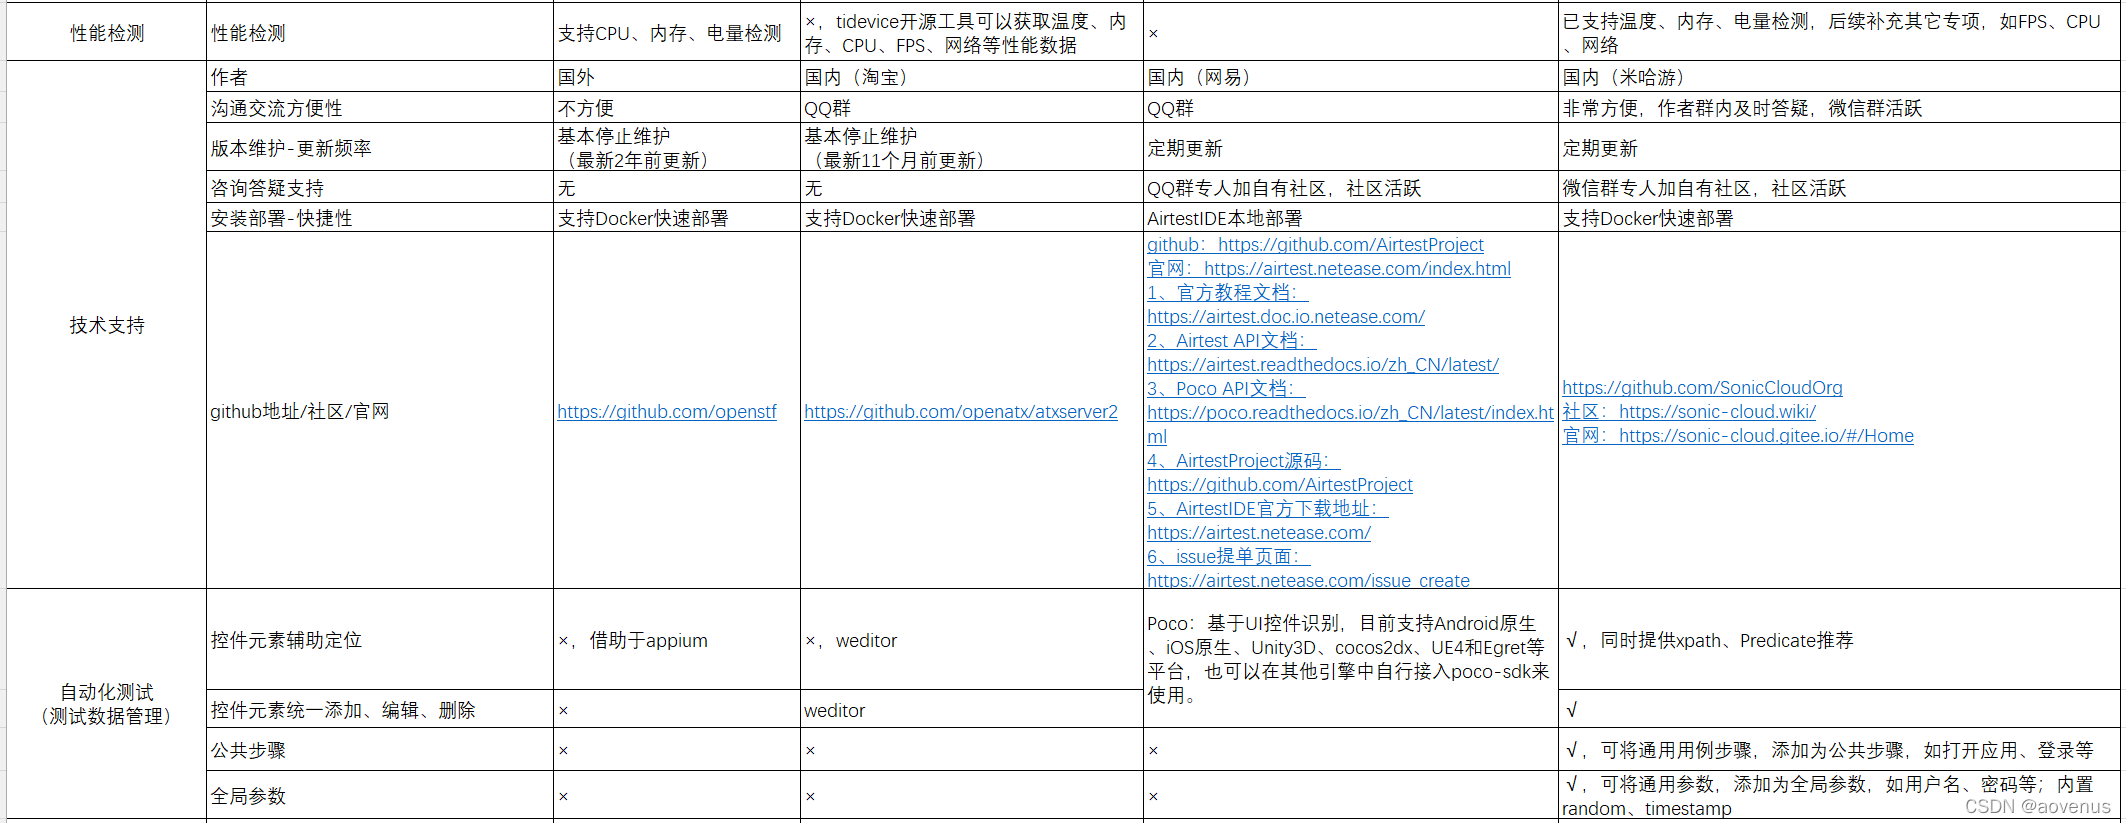The height and width of the screenshot is (823, 2126).
Task: Click the '6、issue提单页面' link
Action: [x=1229, y=557]
